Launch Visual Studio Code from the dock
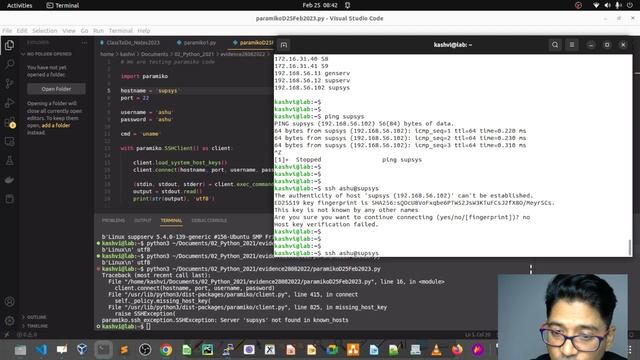Screen dimensions: 640x360 (x=41, y=350)
